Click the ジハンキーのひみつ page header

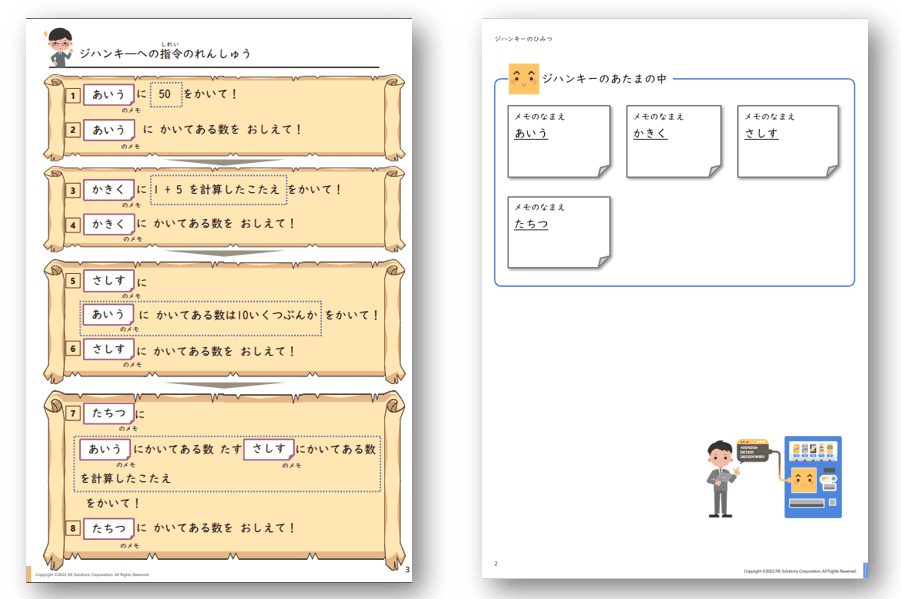pyautogui.click(x=523, y=39)
